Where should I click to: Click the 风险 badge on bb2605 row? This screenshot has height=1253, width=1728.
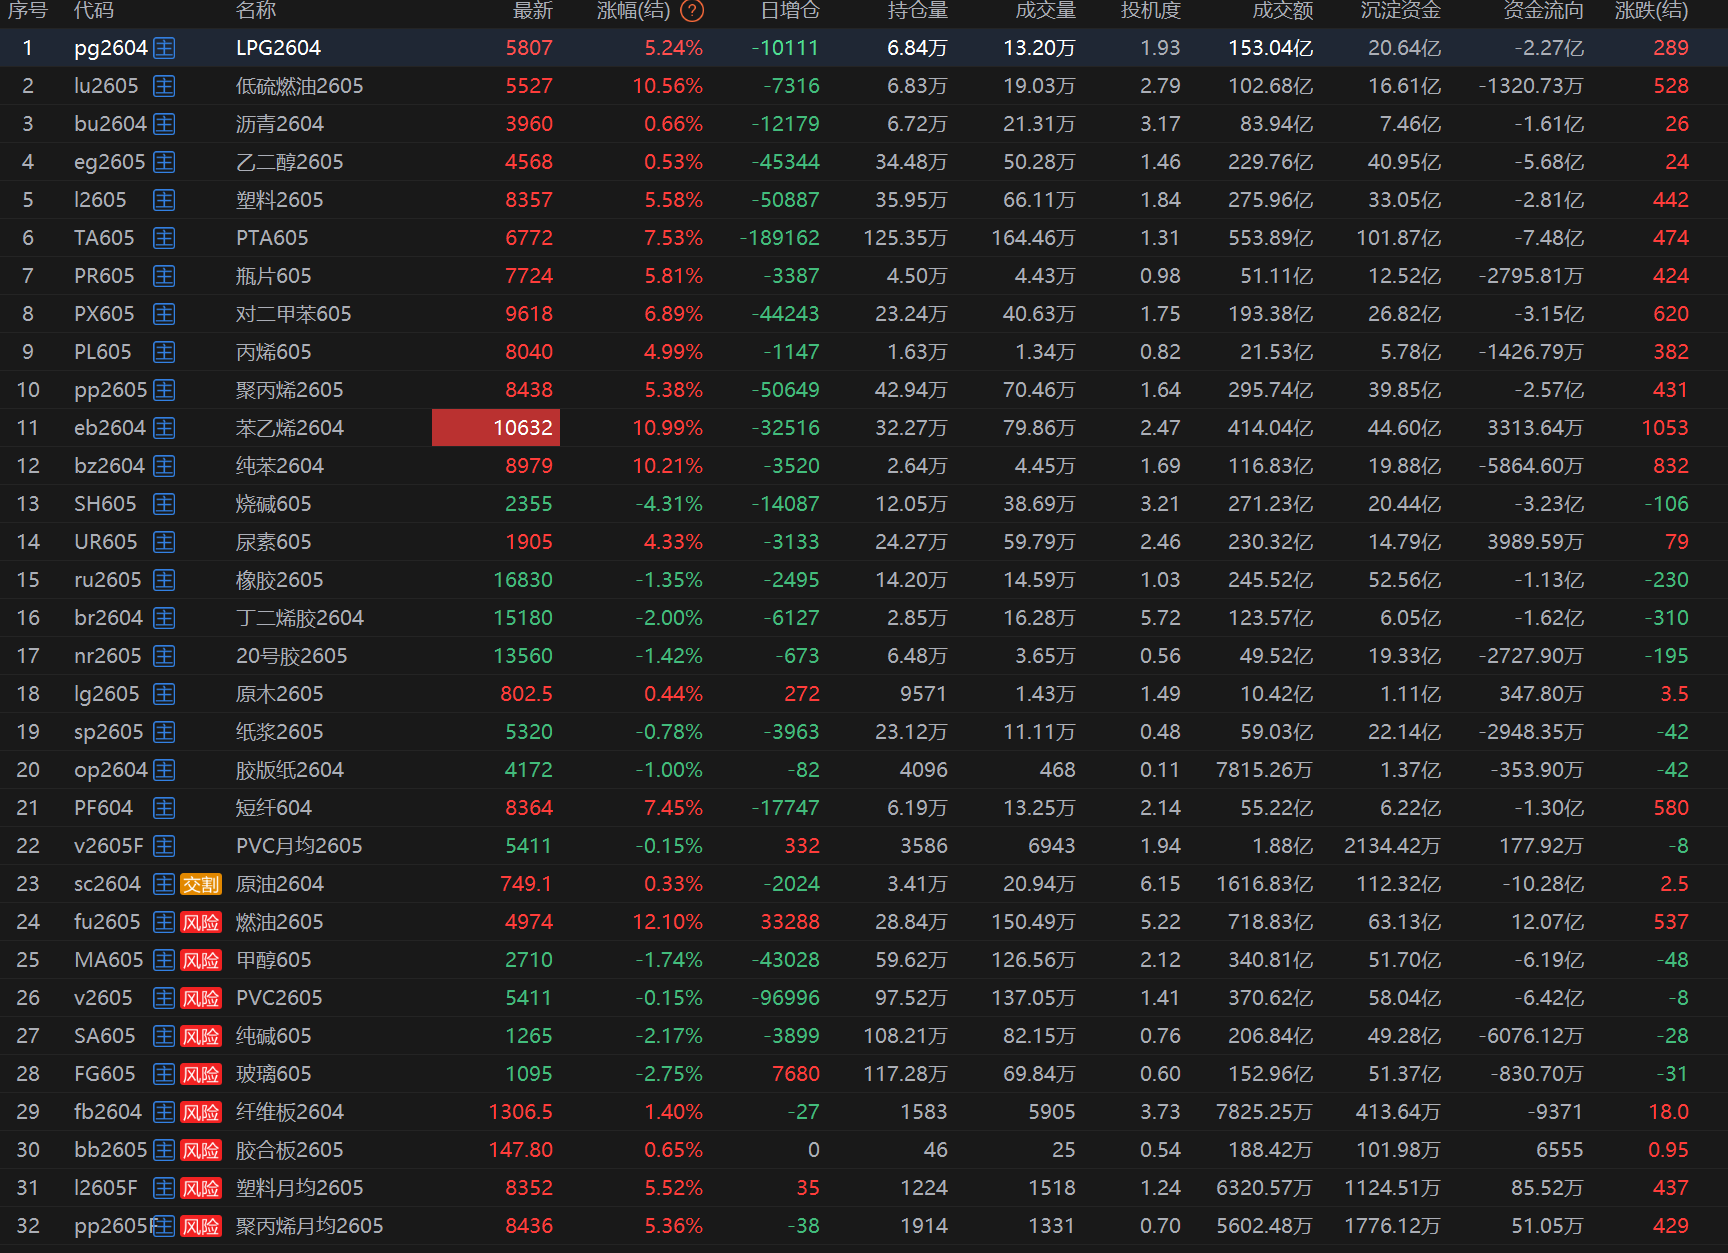[x=200, y=1150]
